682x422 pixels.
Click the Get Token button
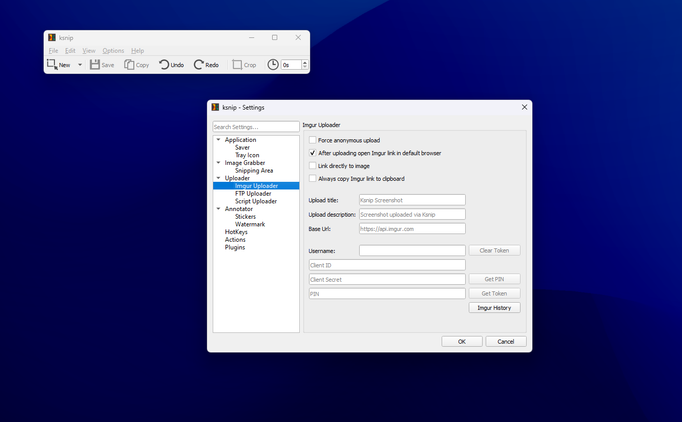click(494, 293)
